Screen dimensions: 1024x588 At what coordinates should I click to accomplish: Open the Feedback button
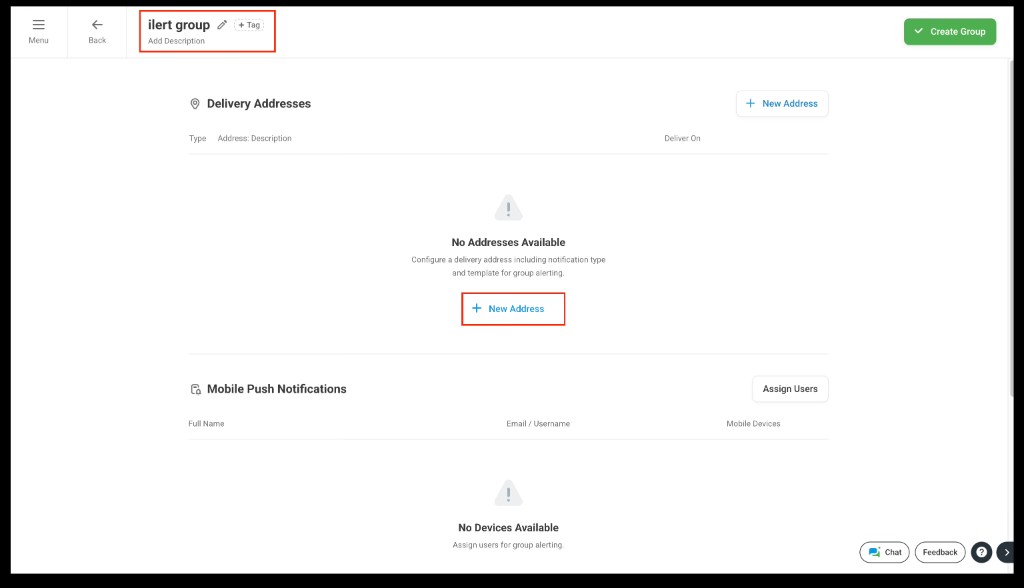939,552
